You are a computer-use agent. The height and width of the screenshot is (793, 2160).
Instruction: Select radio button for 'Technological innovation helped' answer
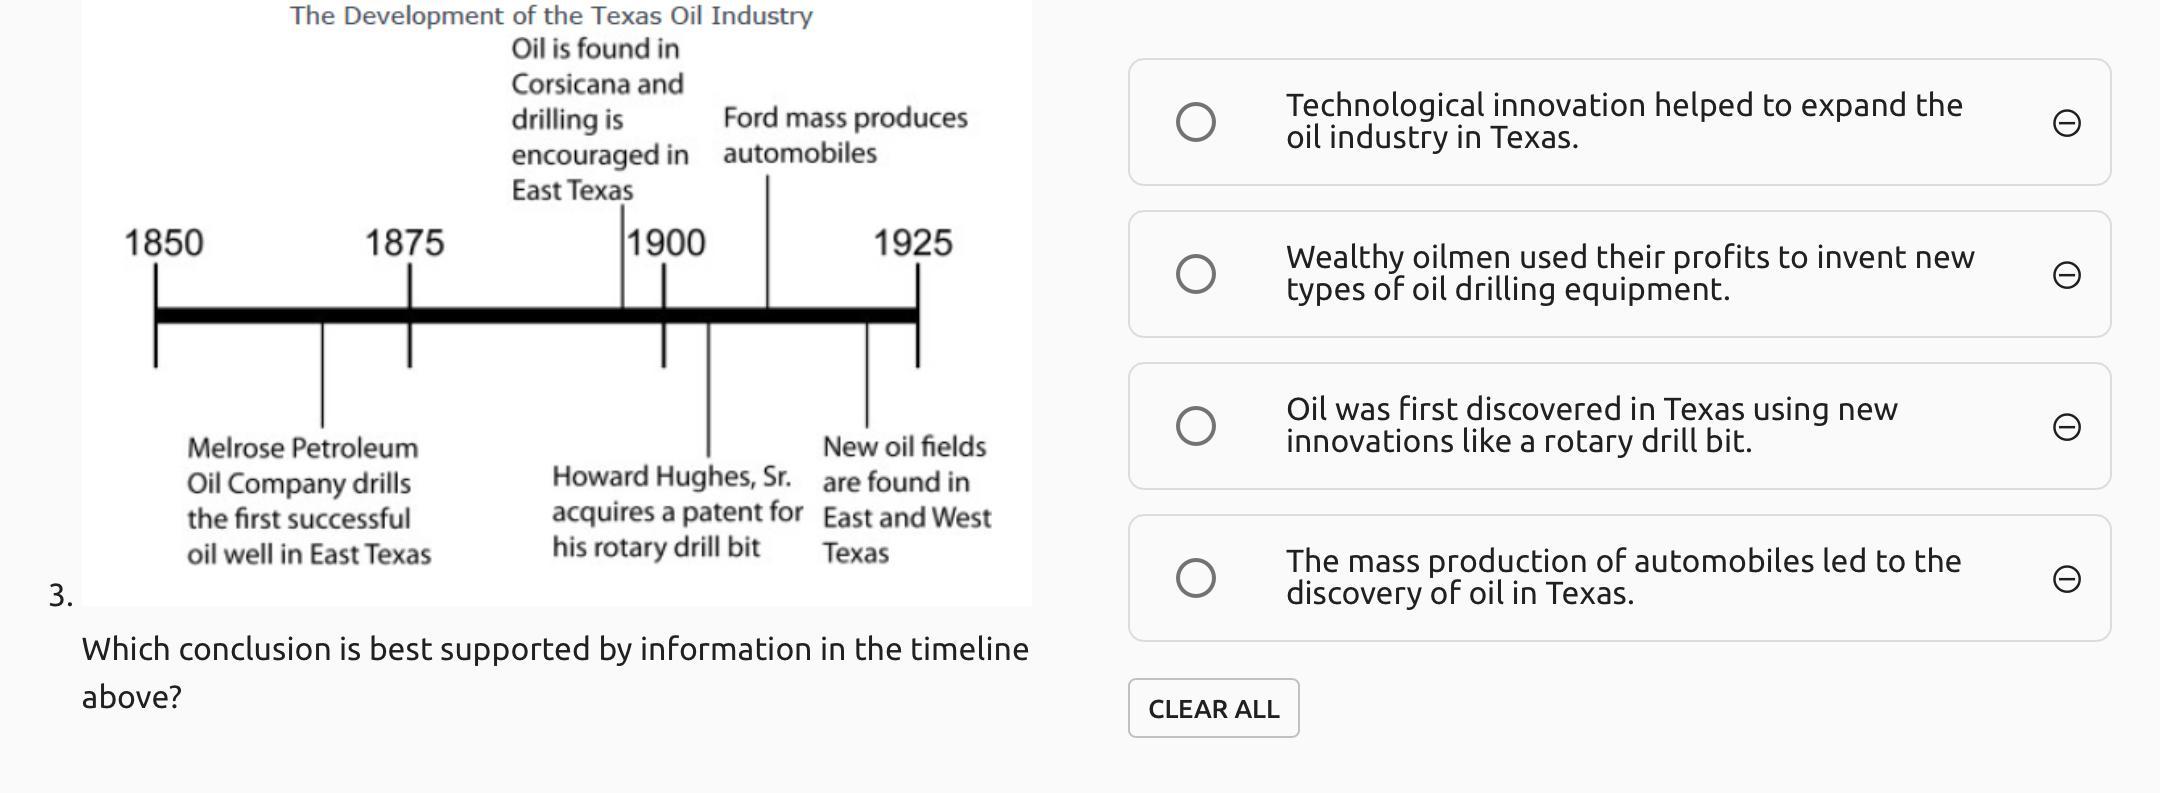pos(1195,122)
